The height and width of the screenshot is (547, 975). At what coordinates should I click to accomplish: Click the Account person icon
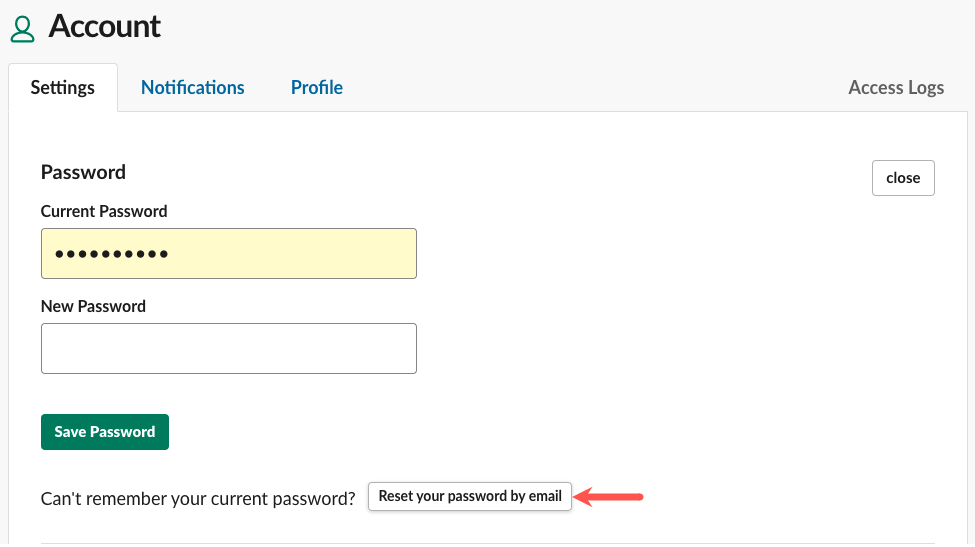pyautogui.click(x=23, y=28)
